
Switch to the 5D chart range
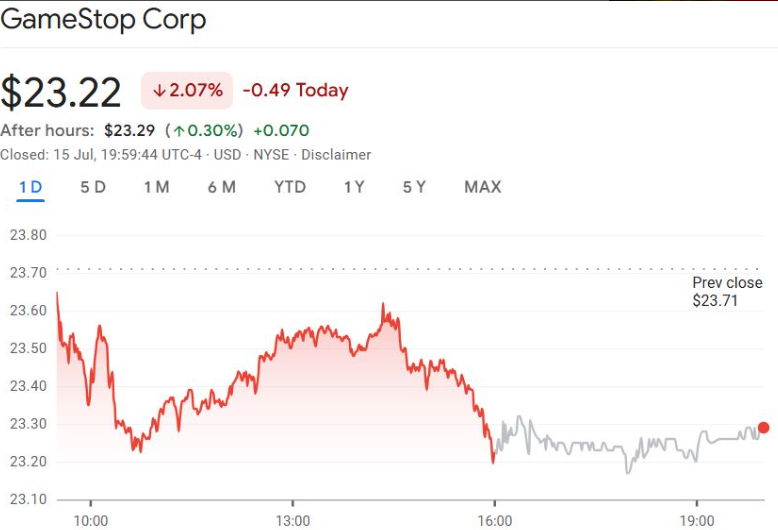coord(93,187)
